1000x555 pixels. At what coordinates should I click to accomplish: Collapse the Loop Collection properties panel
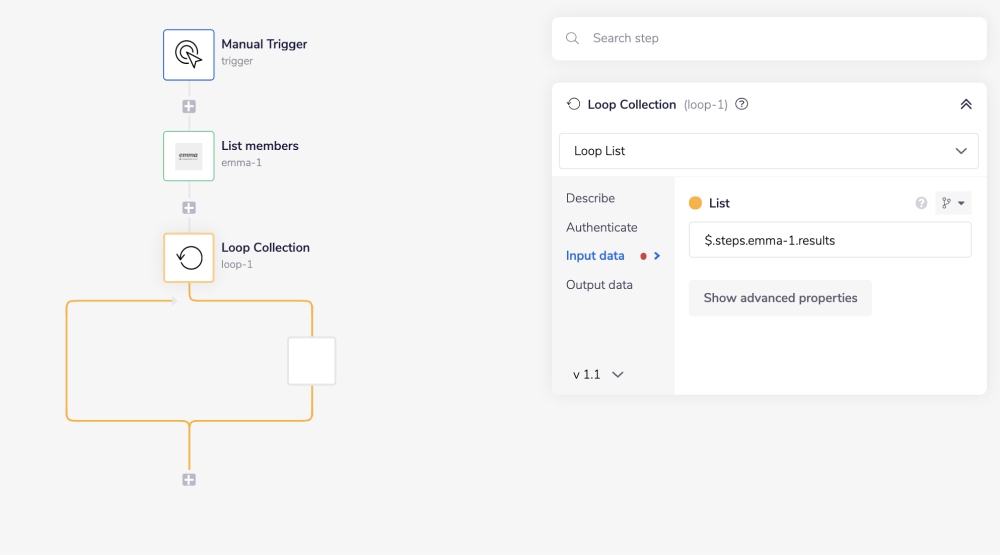coord(965,104)
